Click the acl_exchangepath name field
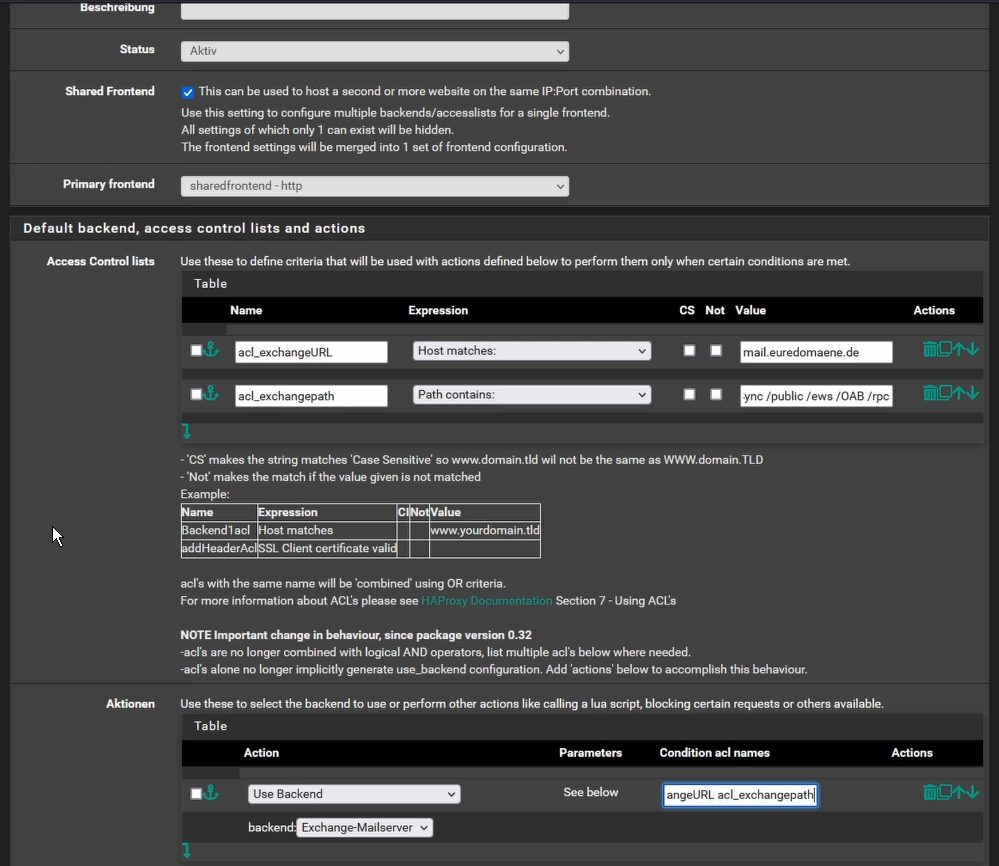Screen dimensions: 999x866 [x=311, y=396]
